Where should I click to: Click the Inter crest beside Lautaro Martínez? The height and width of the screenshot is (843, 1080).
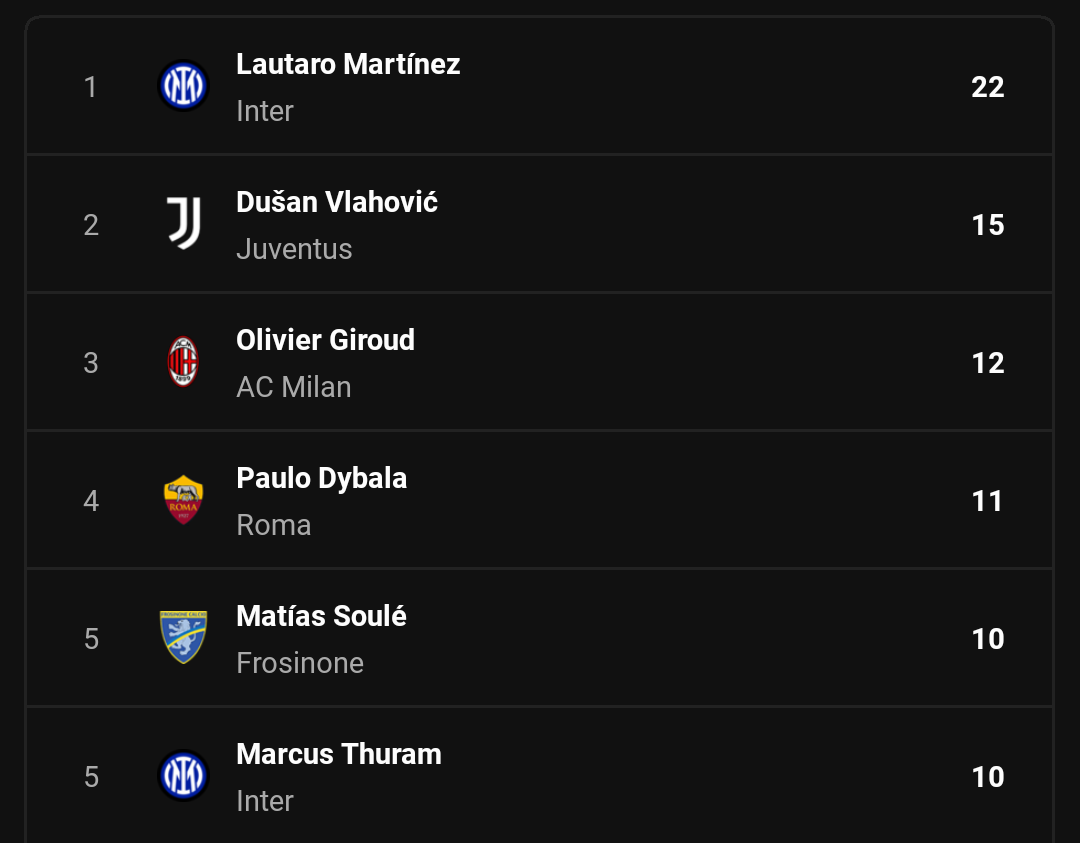click(x=183, y=86)
